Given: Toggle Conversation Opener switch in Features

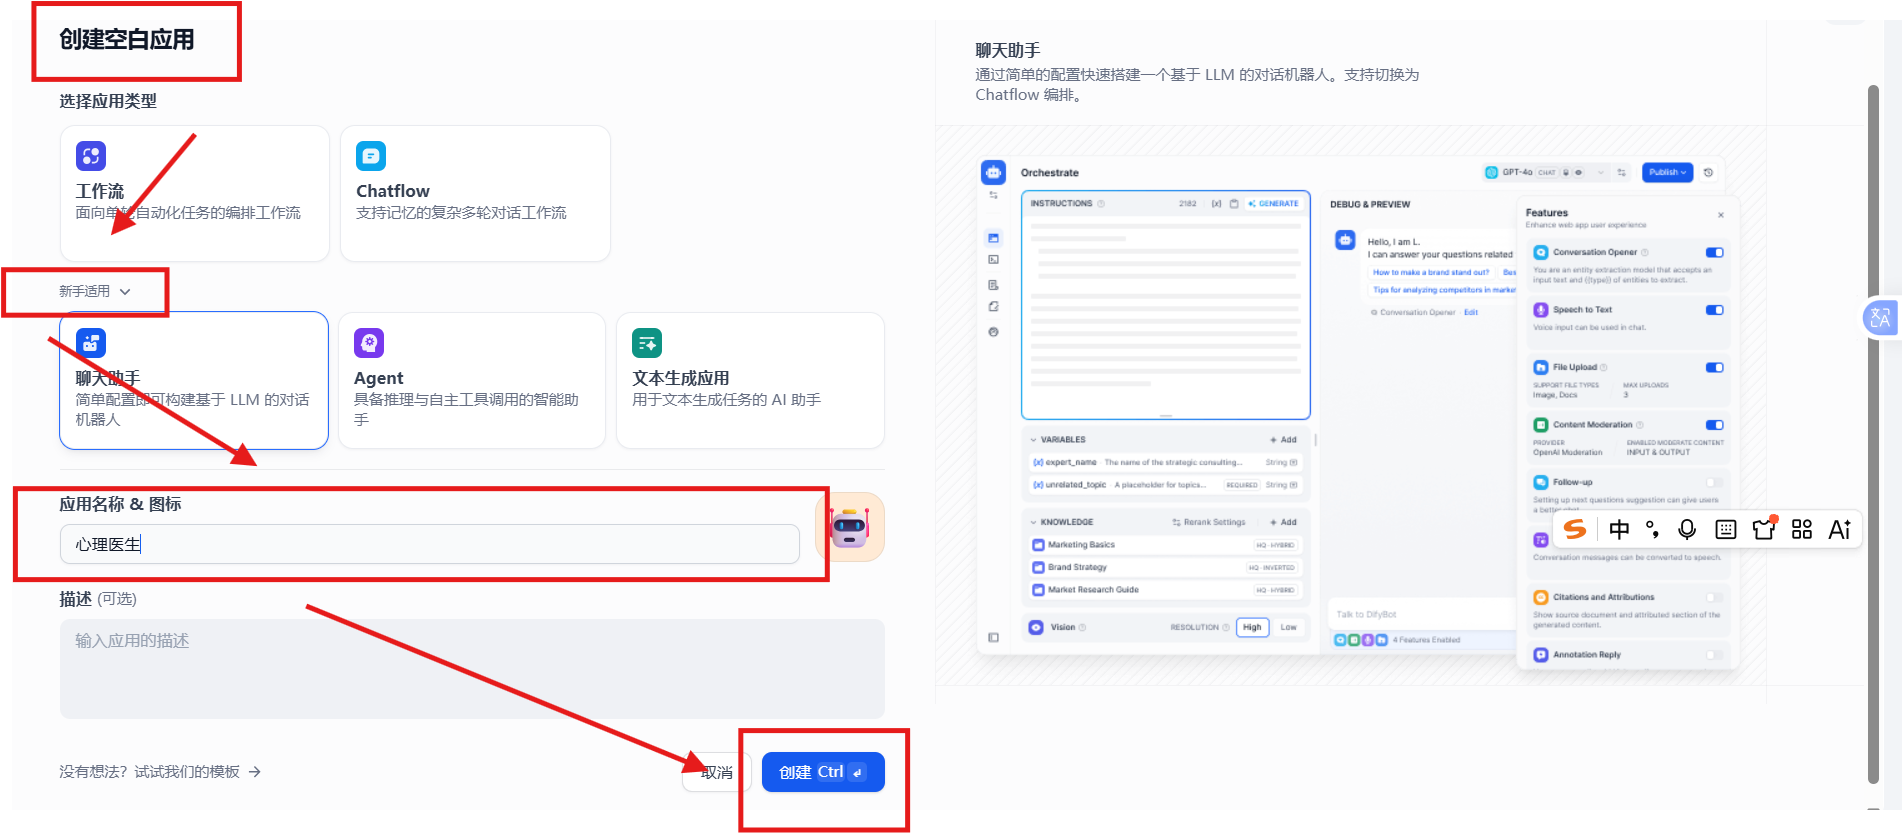Looking at the screenshot, I should [x=1715, y=252].
